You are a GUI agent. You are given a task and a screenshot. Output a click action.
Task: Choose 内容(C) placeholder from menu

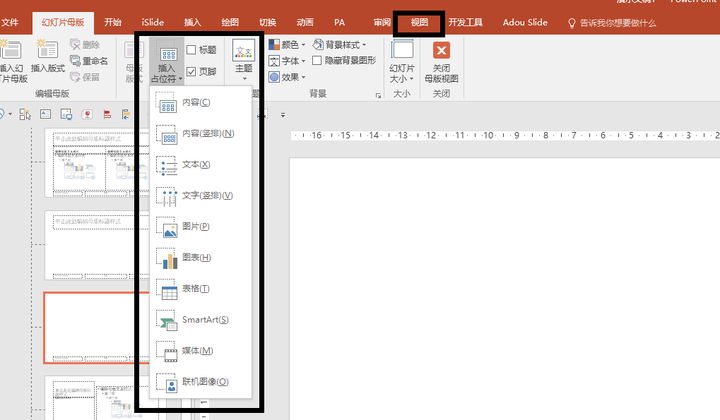[x=201, y=102]
